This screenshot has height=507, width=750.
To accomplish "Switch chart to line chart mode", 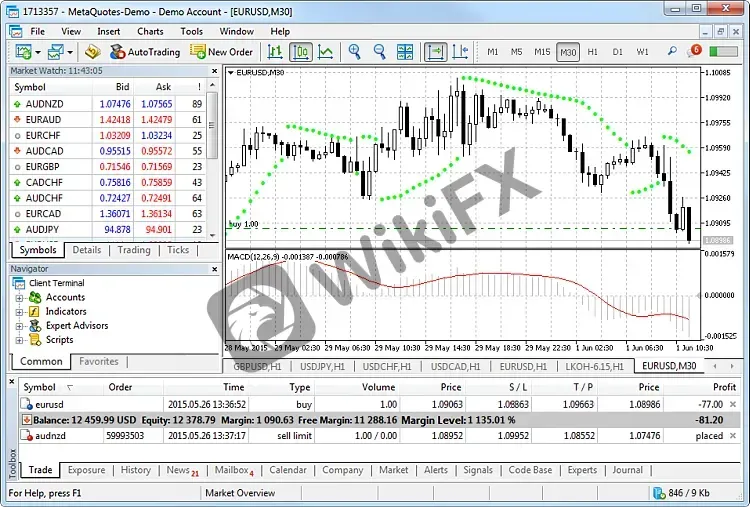I will [326, 52].
